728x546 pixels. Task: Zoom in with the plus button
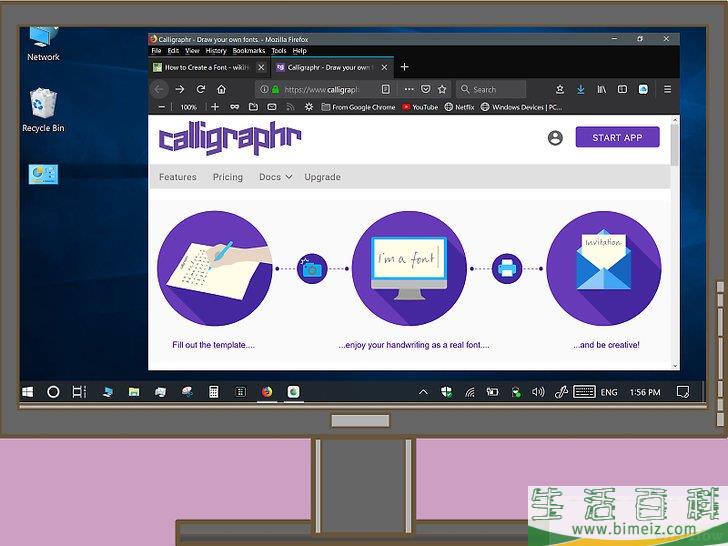215,107
